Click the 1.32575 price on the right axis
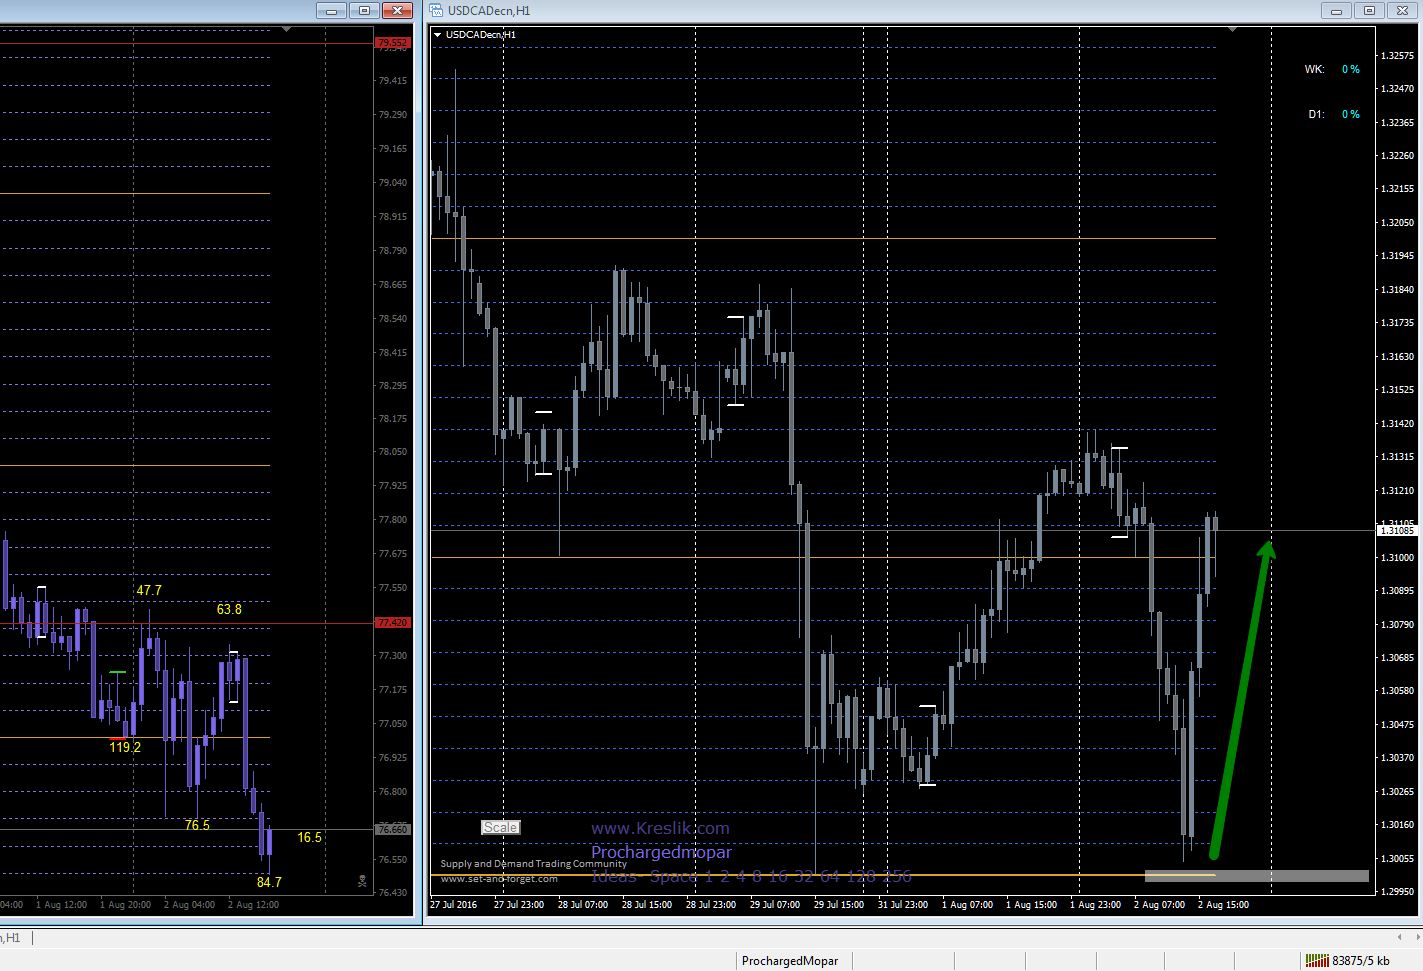 tap(1397, 55)
